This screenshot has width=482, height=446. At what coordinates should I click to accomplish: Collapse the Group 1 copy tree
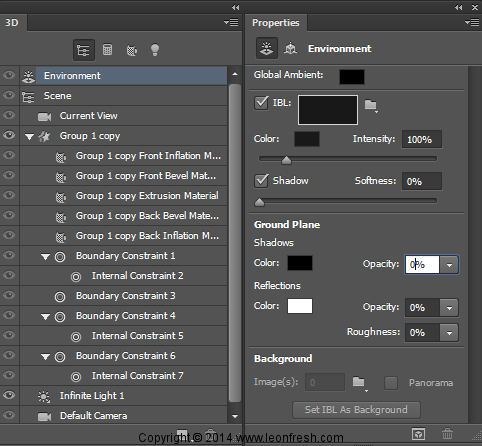(29, 136)
